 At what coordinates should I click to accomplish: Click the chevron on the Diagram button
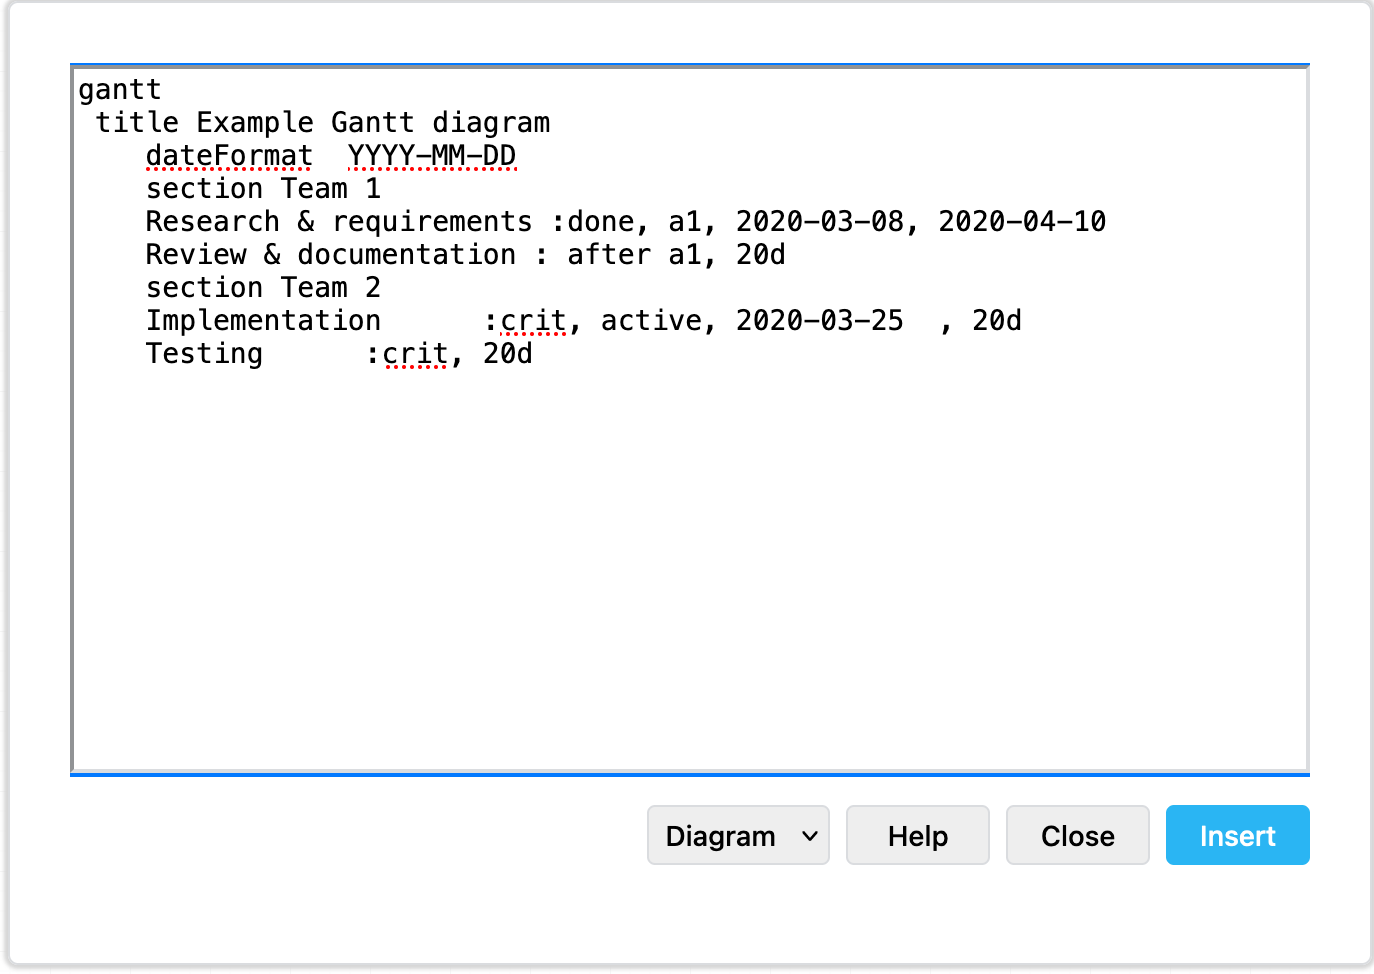tap(810, 835)
